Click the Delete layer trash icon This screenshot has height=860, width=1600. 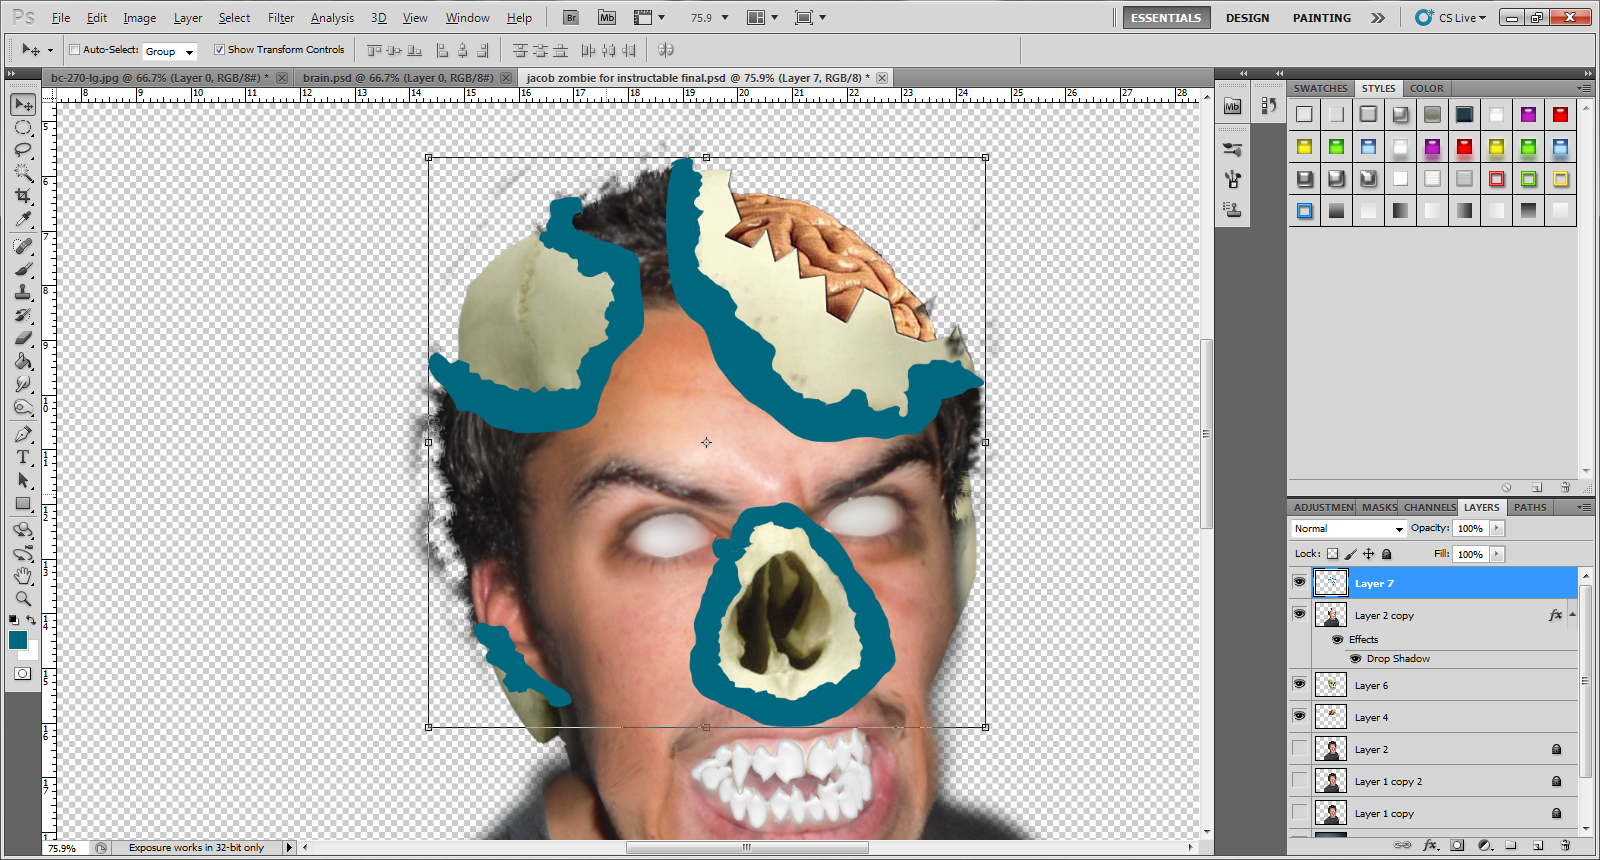point(1565,845)
